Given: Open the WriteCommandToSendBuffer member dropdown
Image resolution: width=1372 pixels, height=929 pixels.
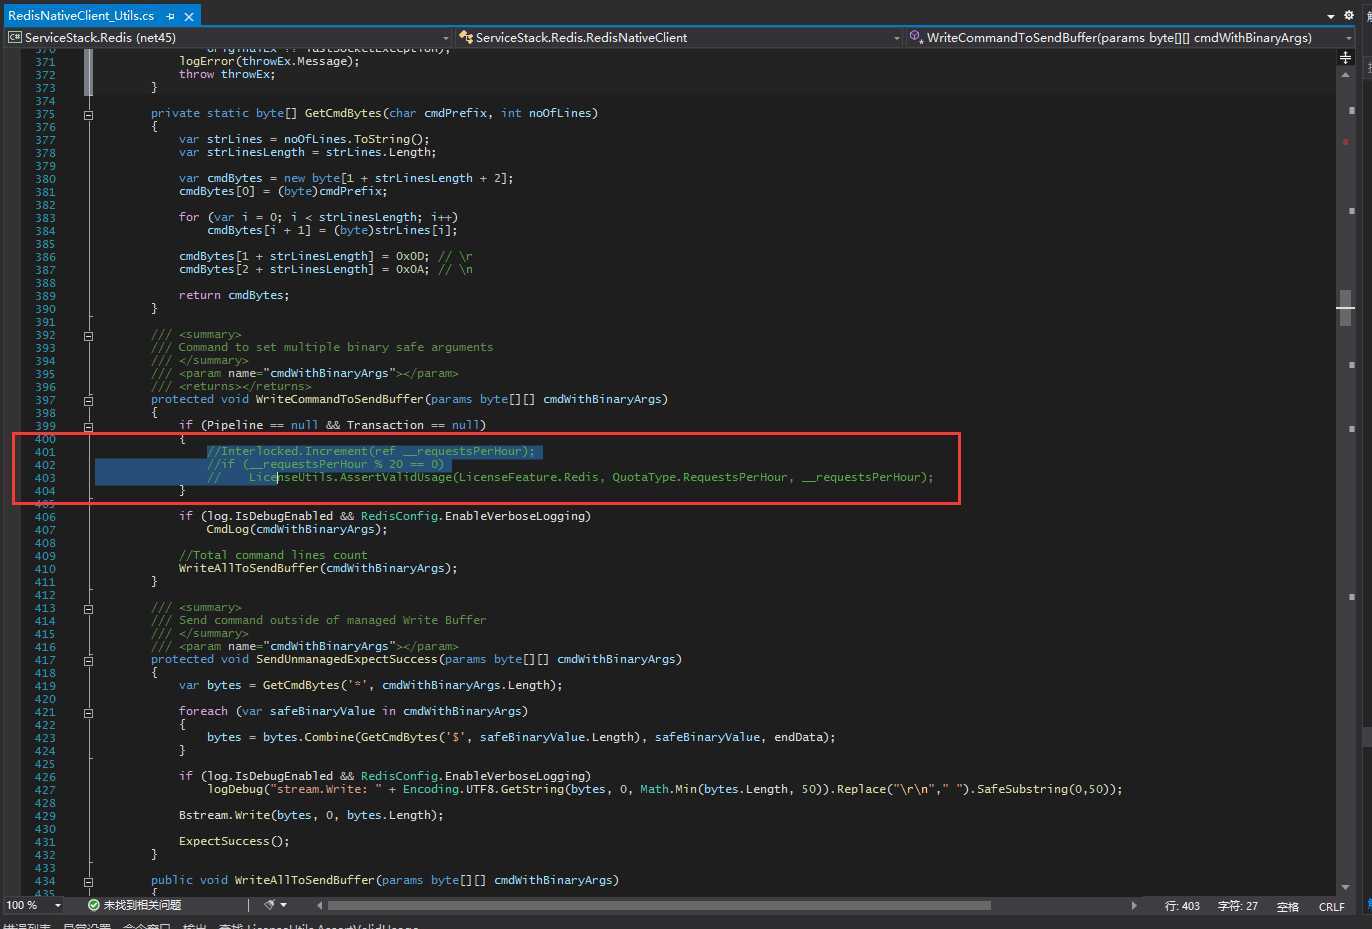Looking at the screenshot, I should 1130,37.
